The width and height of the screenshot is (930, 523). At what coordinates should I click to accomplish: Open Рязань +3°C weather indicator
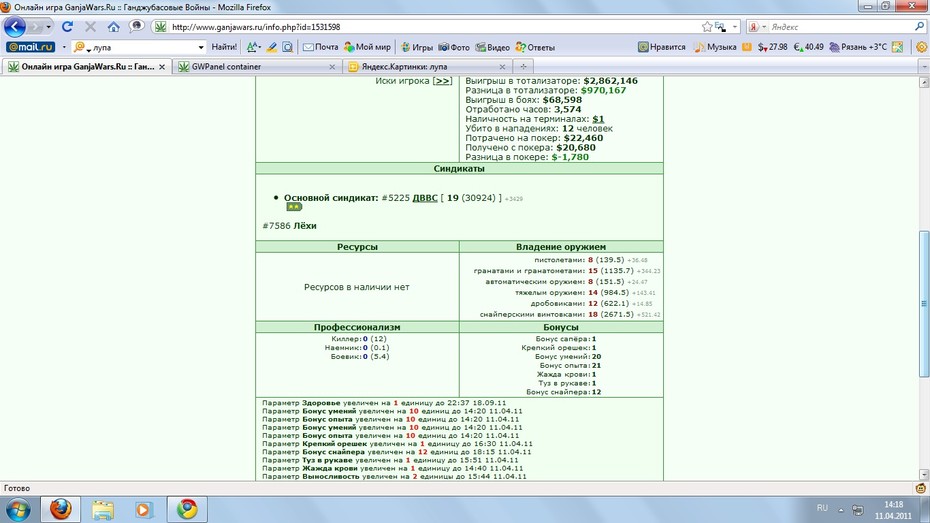(858, 47)
